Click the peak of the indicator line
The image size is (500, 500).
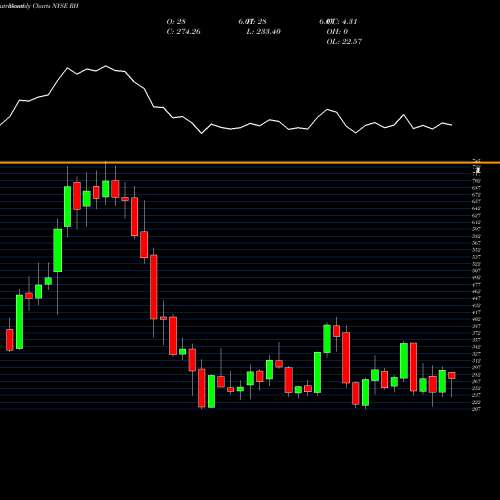coord(106,66)
